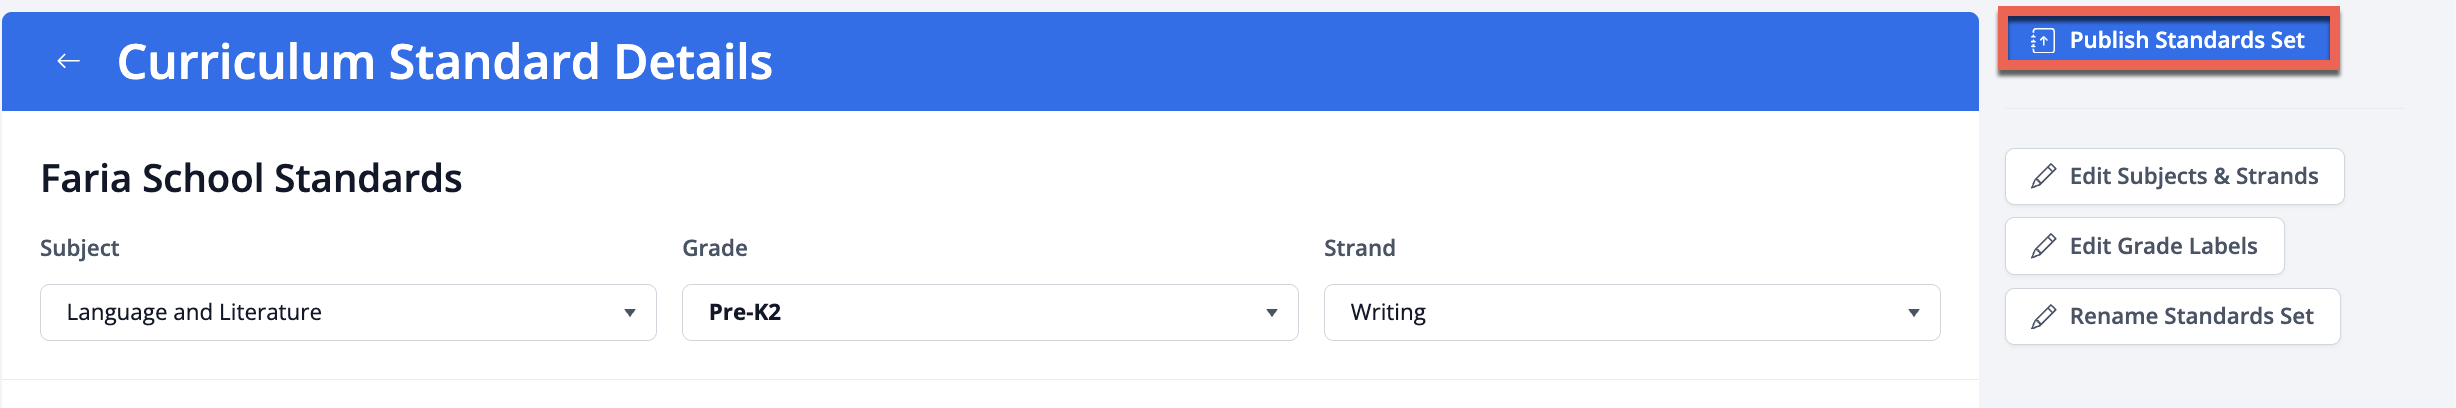2456x408 pixels.
Task: Click the Subject field label
Action: pos(79,248)
